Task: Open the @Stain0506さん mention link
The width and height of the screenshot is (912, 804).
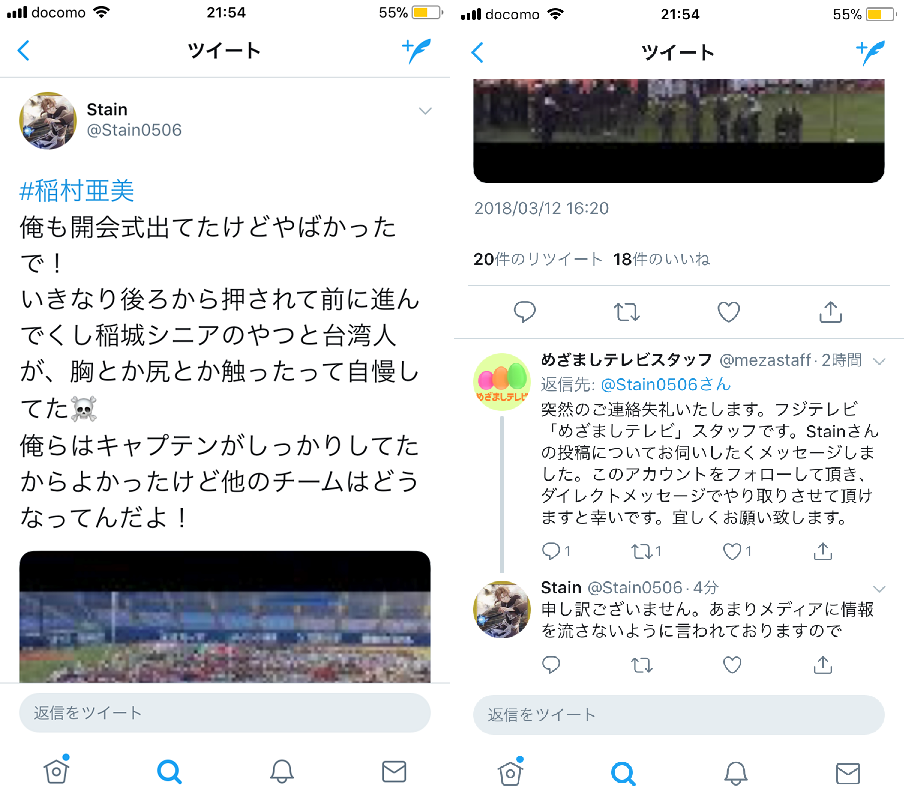Action: (x=665, y=385)
